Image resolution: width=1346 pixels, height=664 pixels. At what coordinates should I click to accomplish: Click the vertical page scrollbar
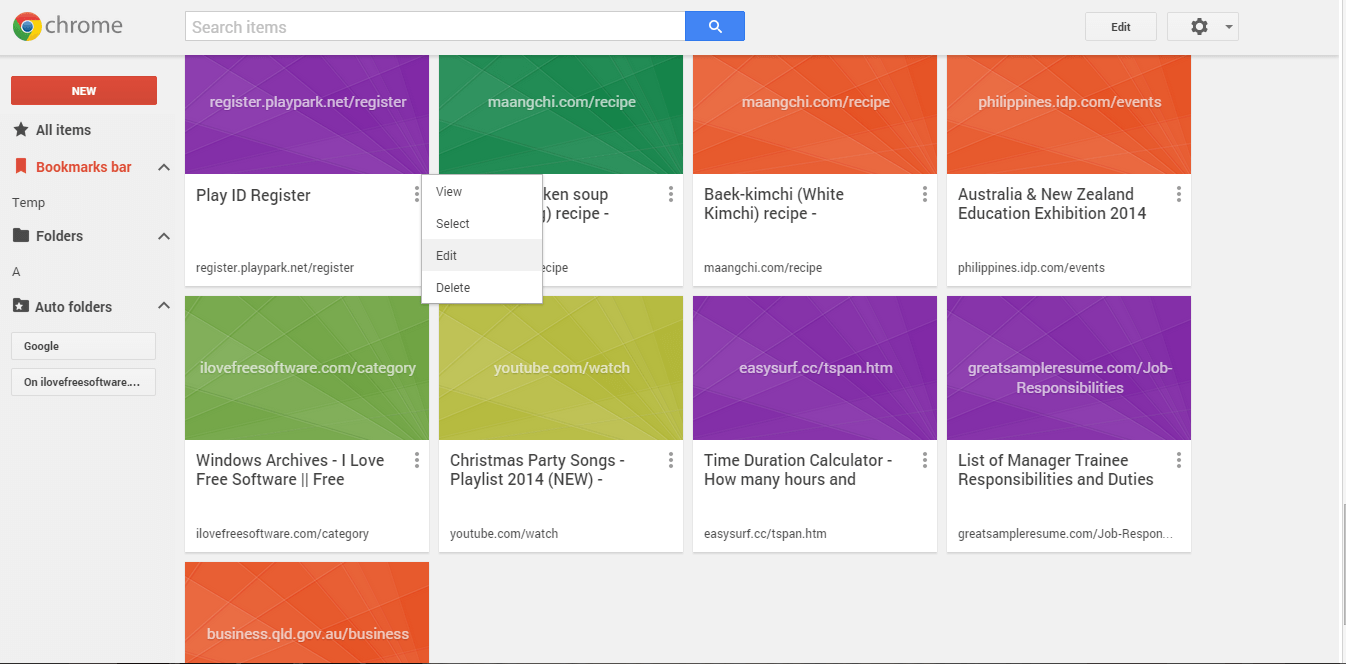[1342, 565]
